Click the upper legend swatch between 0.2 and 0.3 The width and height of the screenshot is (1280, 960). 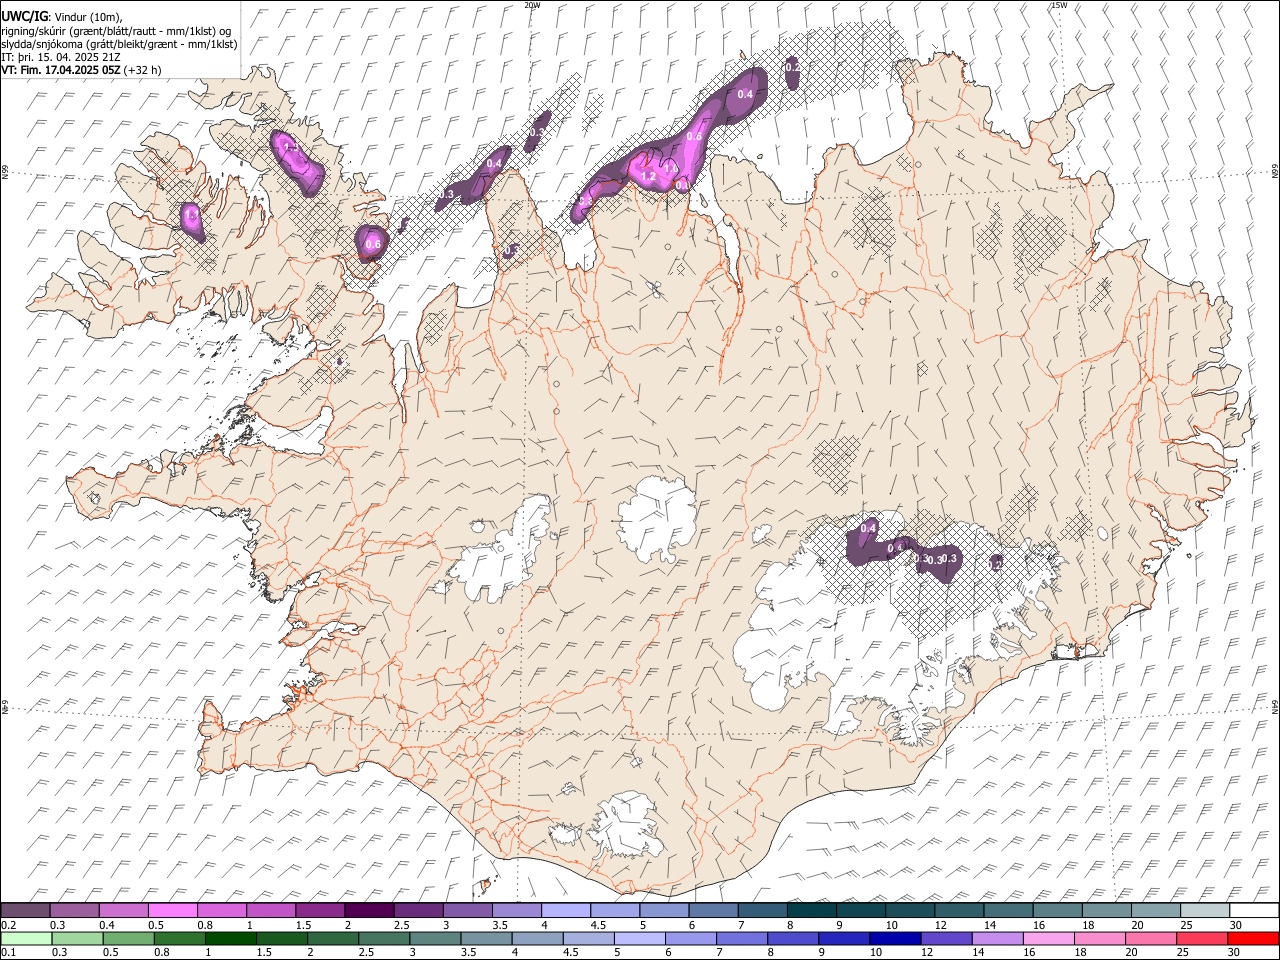26,910
